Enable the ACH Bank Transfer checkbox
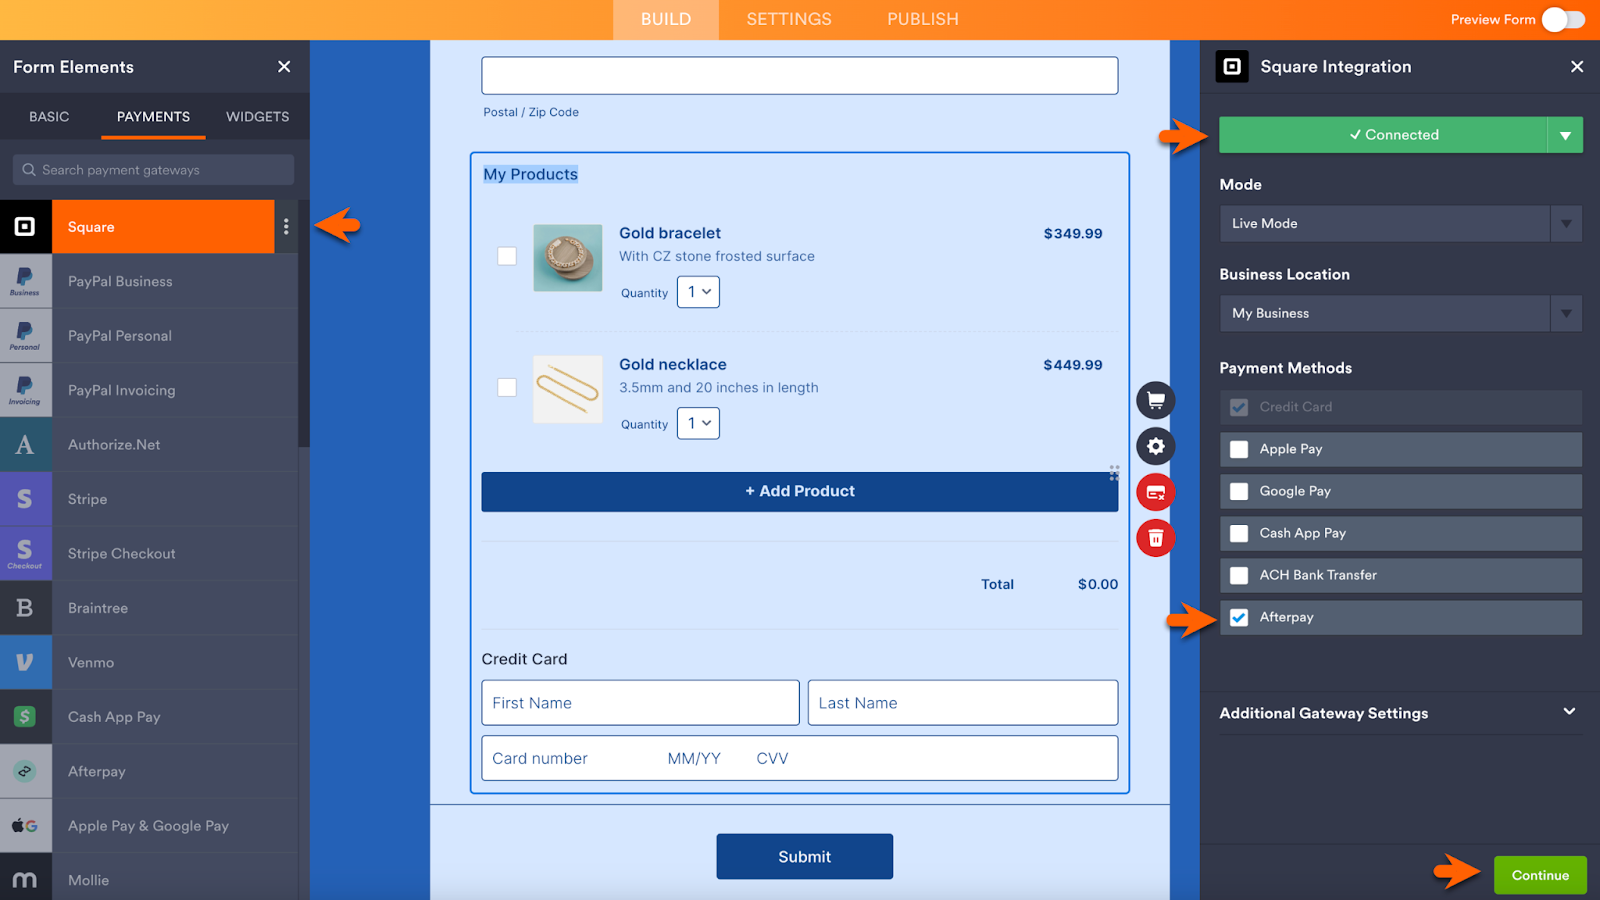Viewport: 1600px width, 900px height. 1239,575
